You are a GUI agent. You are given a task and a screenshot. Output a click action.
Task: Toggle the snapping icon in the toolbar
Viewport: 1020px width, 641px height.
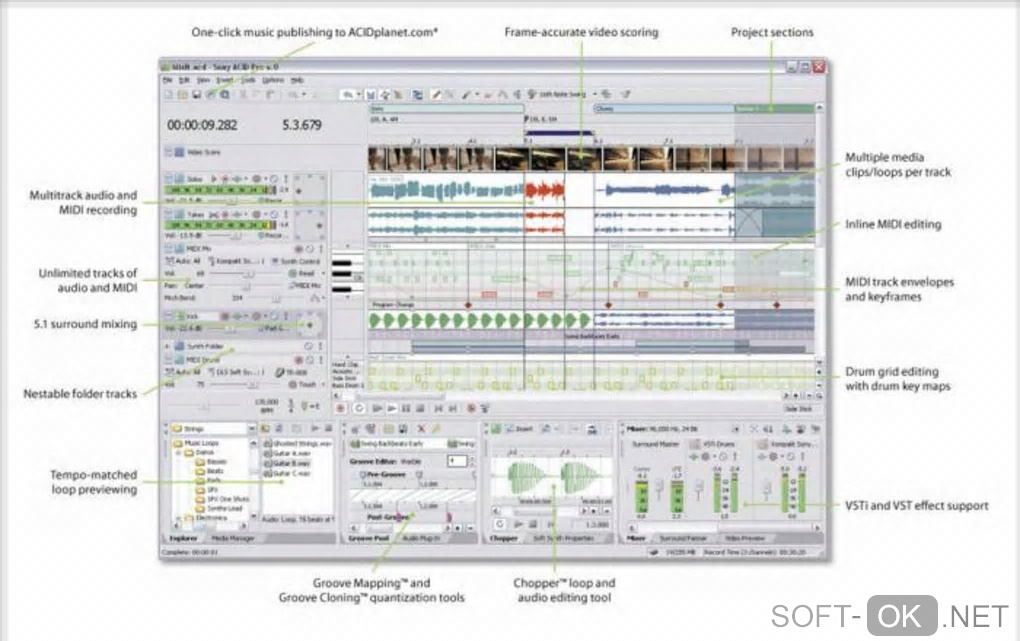(x=371, y=95)
